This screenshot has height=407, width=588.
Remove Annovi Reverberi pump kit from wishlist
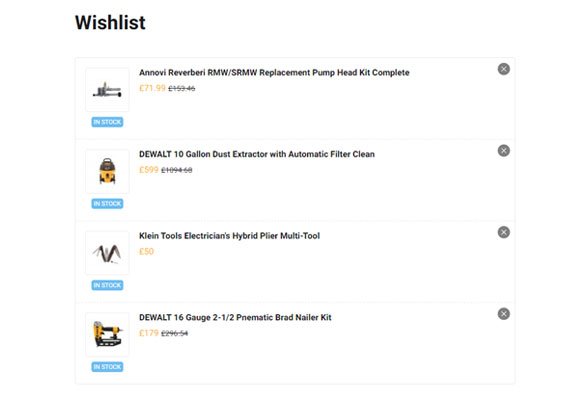tap(503, 69)
